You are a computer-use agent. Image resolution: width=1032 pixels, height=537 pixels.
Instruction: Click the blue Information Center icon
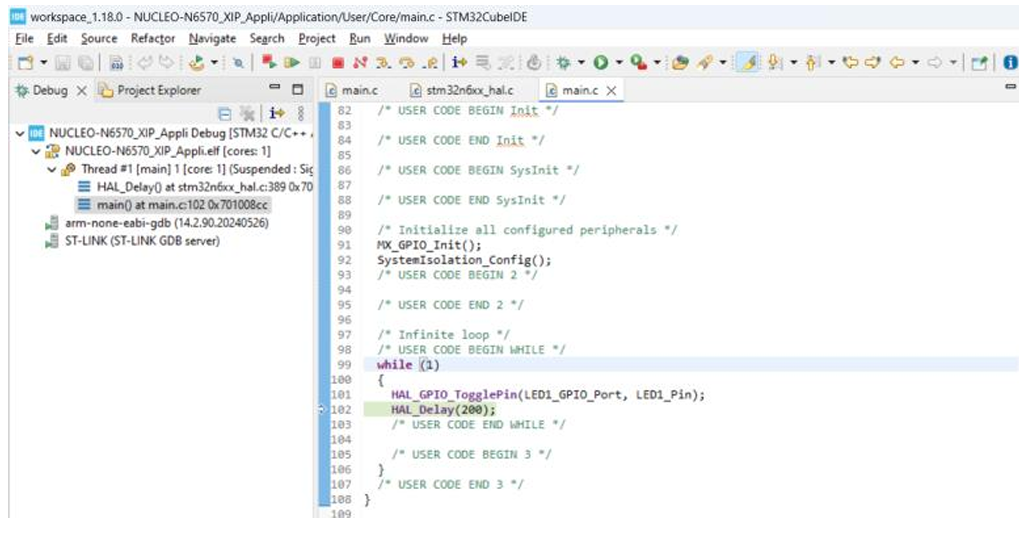click(1010, 63)
